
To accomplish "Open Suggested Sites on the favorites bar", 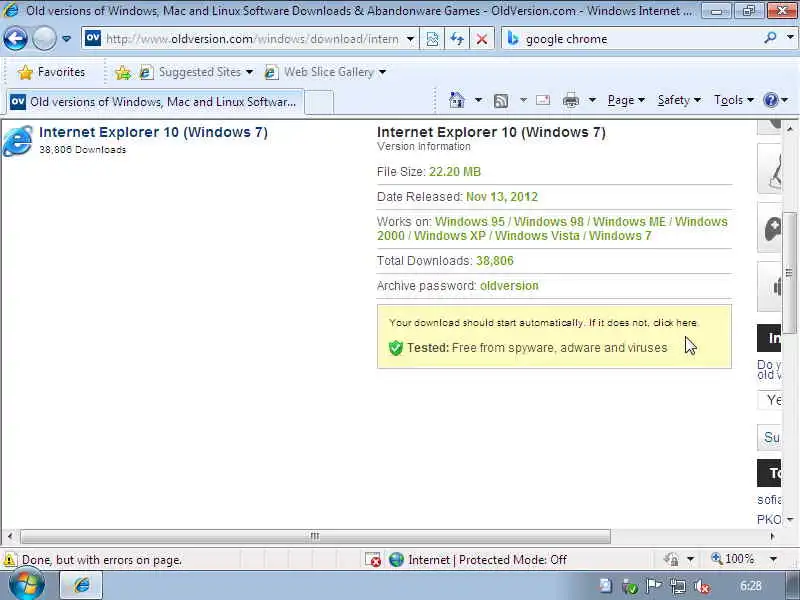I will (x=196, y=72).
